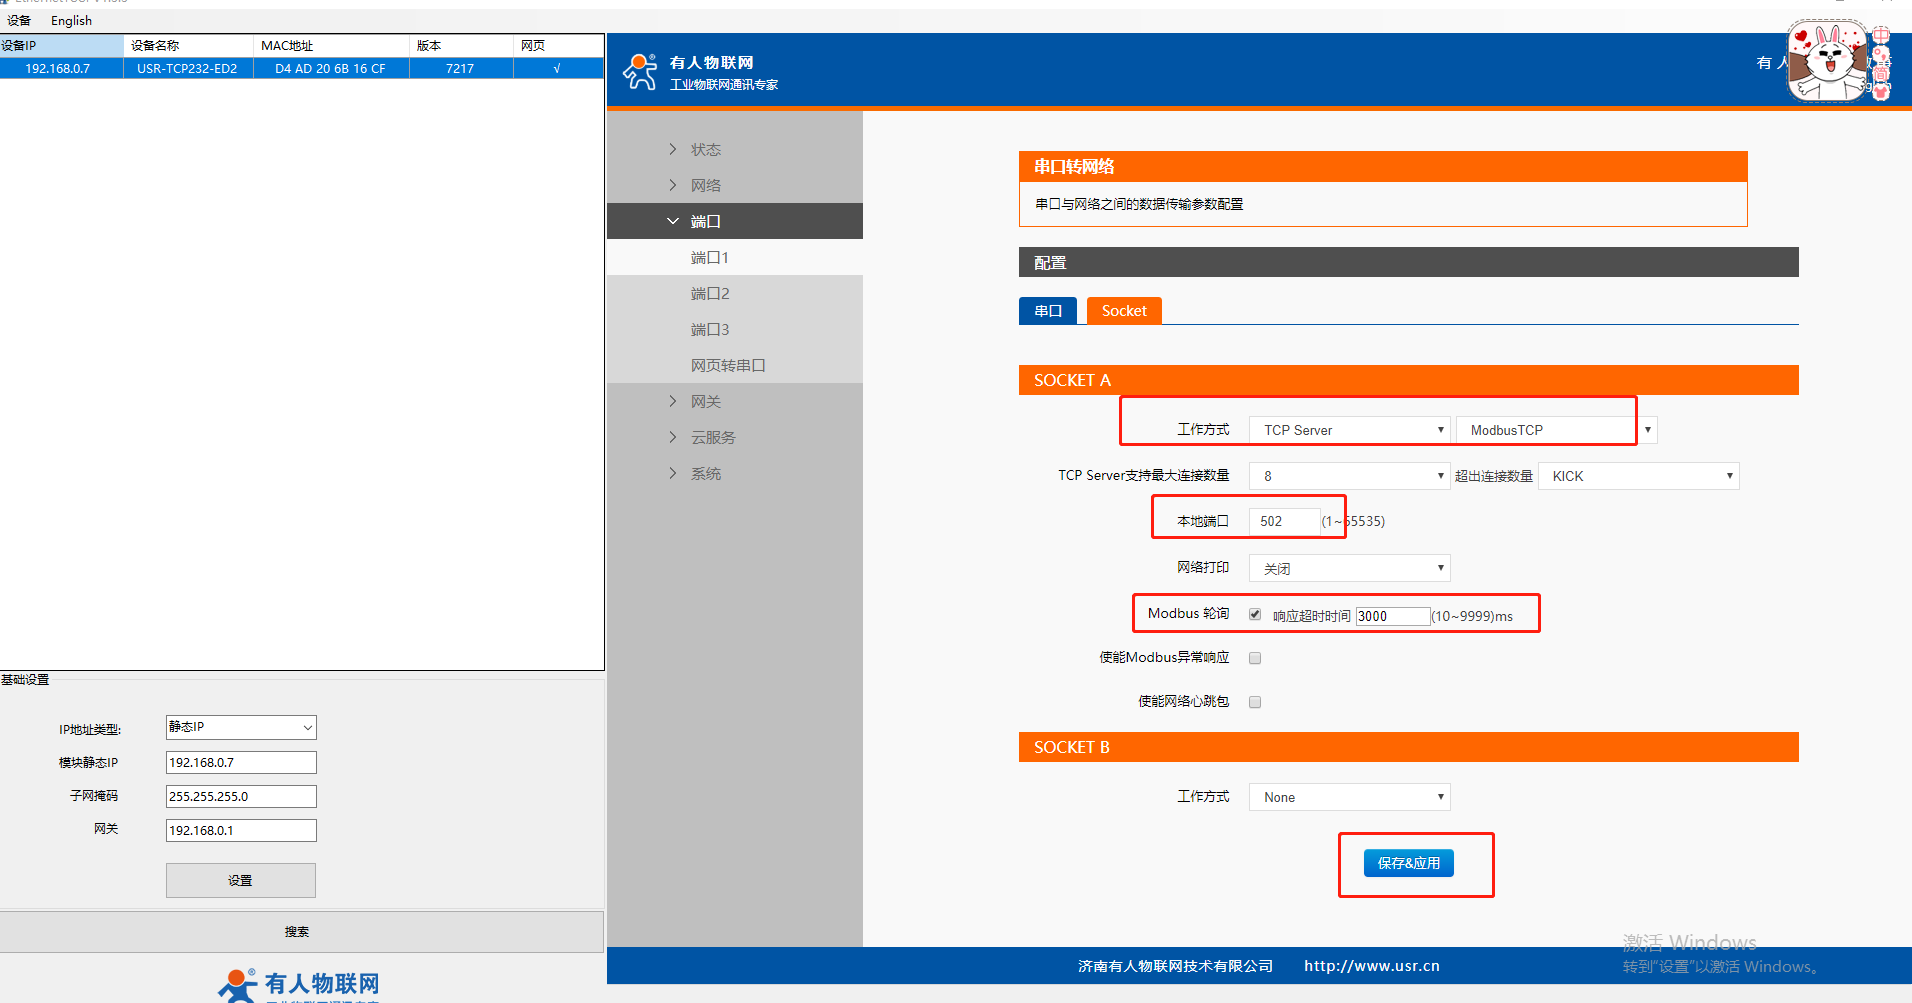Expand the 状态 menu chevron
1912x1003 pixels.
673,149
